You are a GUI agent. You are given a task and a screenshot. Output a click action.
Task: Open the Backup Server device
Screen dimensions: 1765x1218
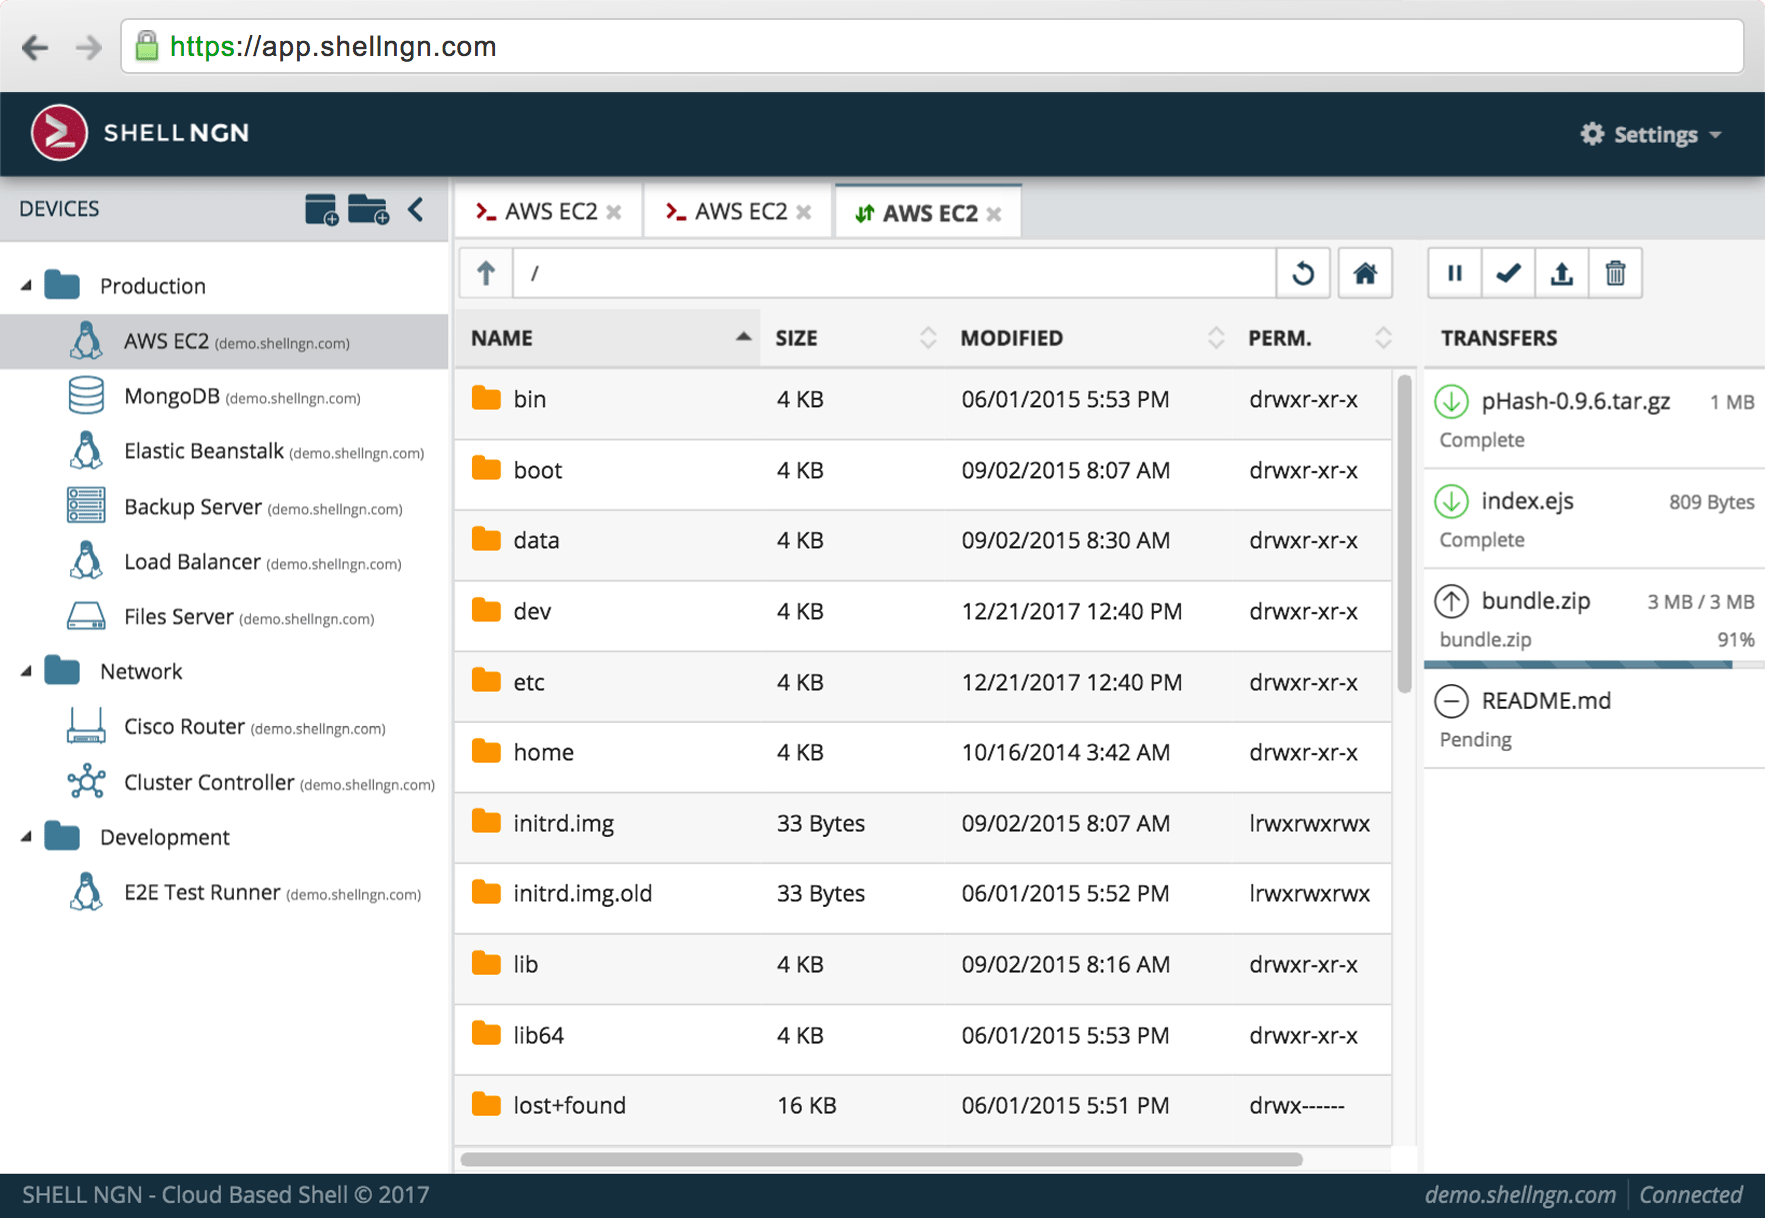pyautogui.click(x=224, y=507)
